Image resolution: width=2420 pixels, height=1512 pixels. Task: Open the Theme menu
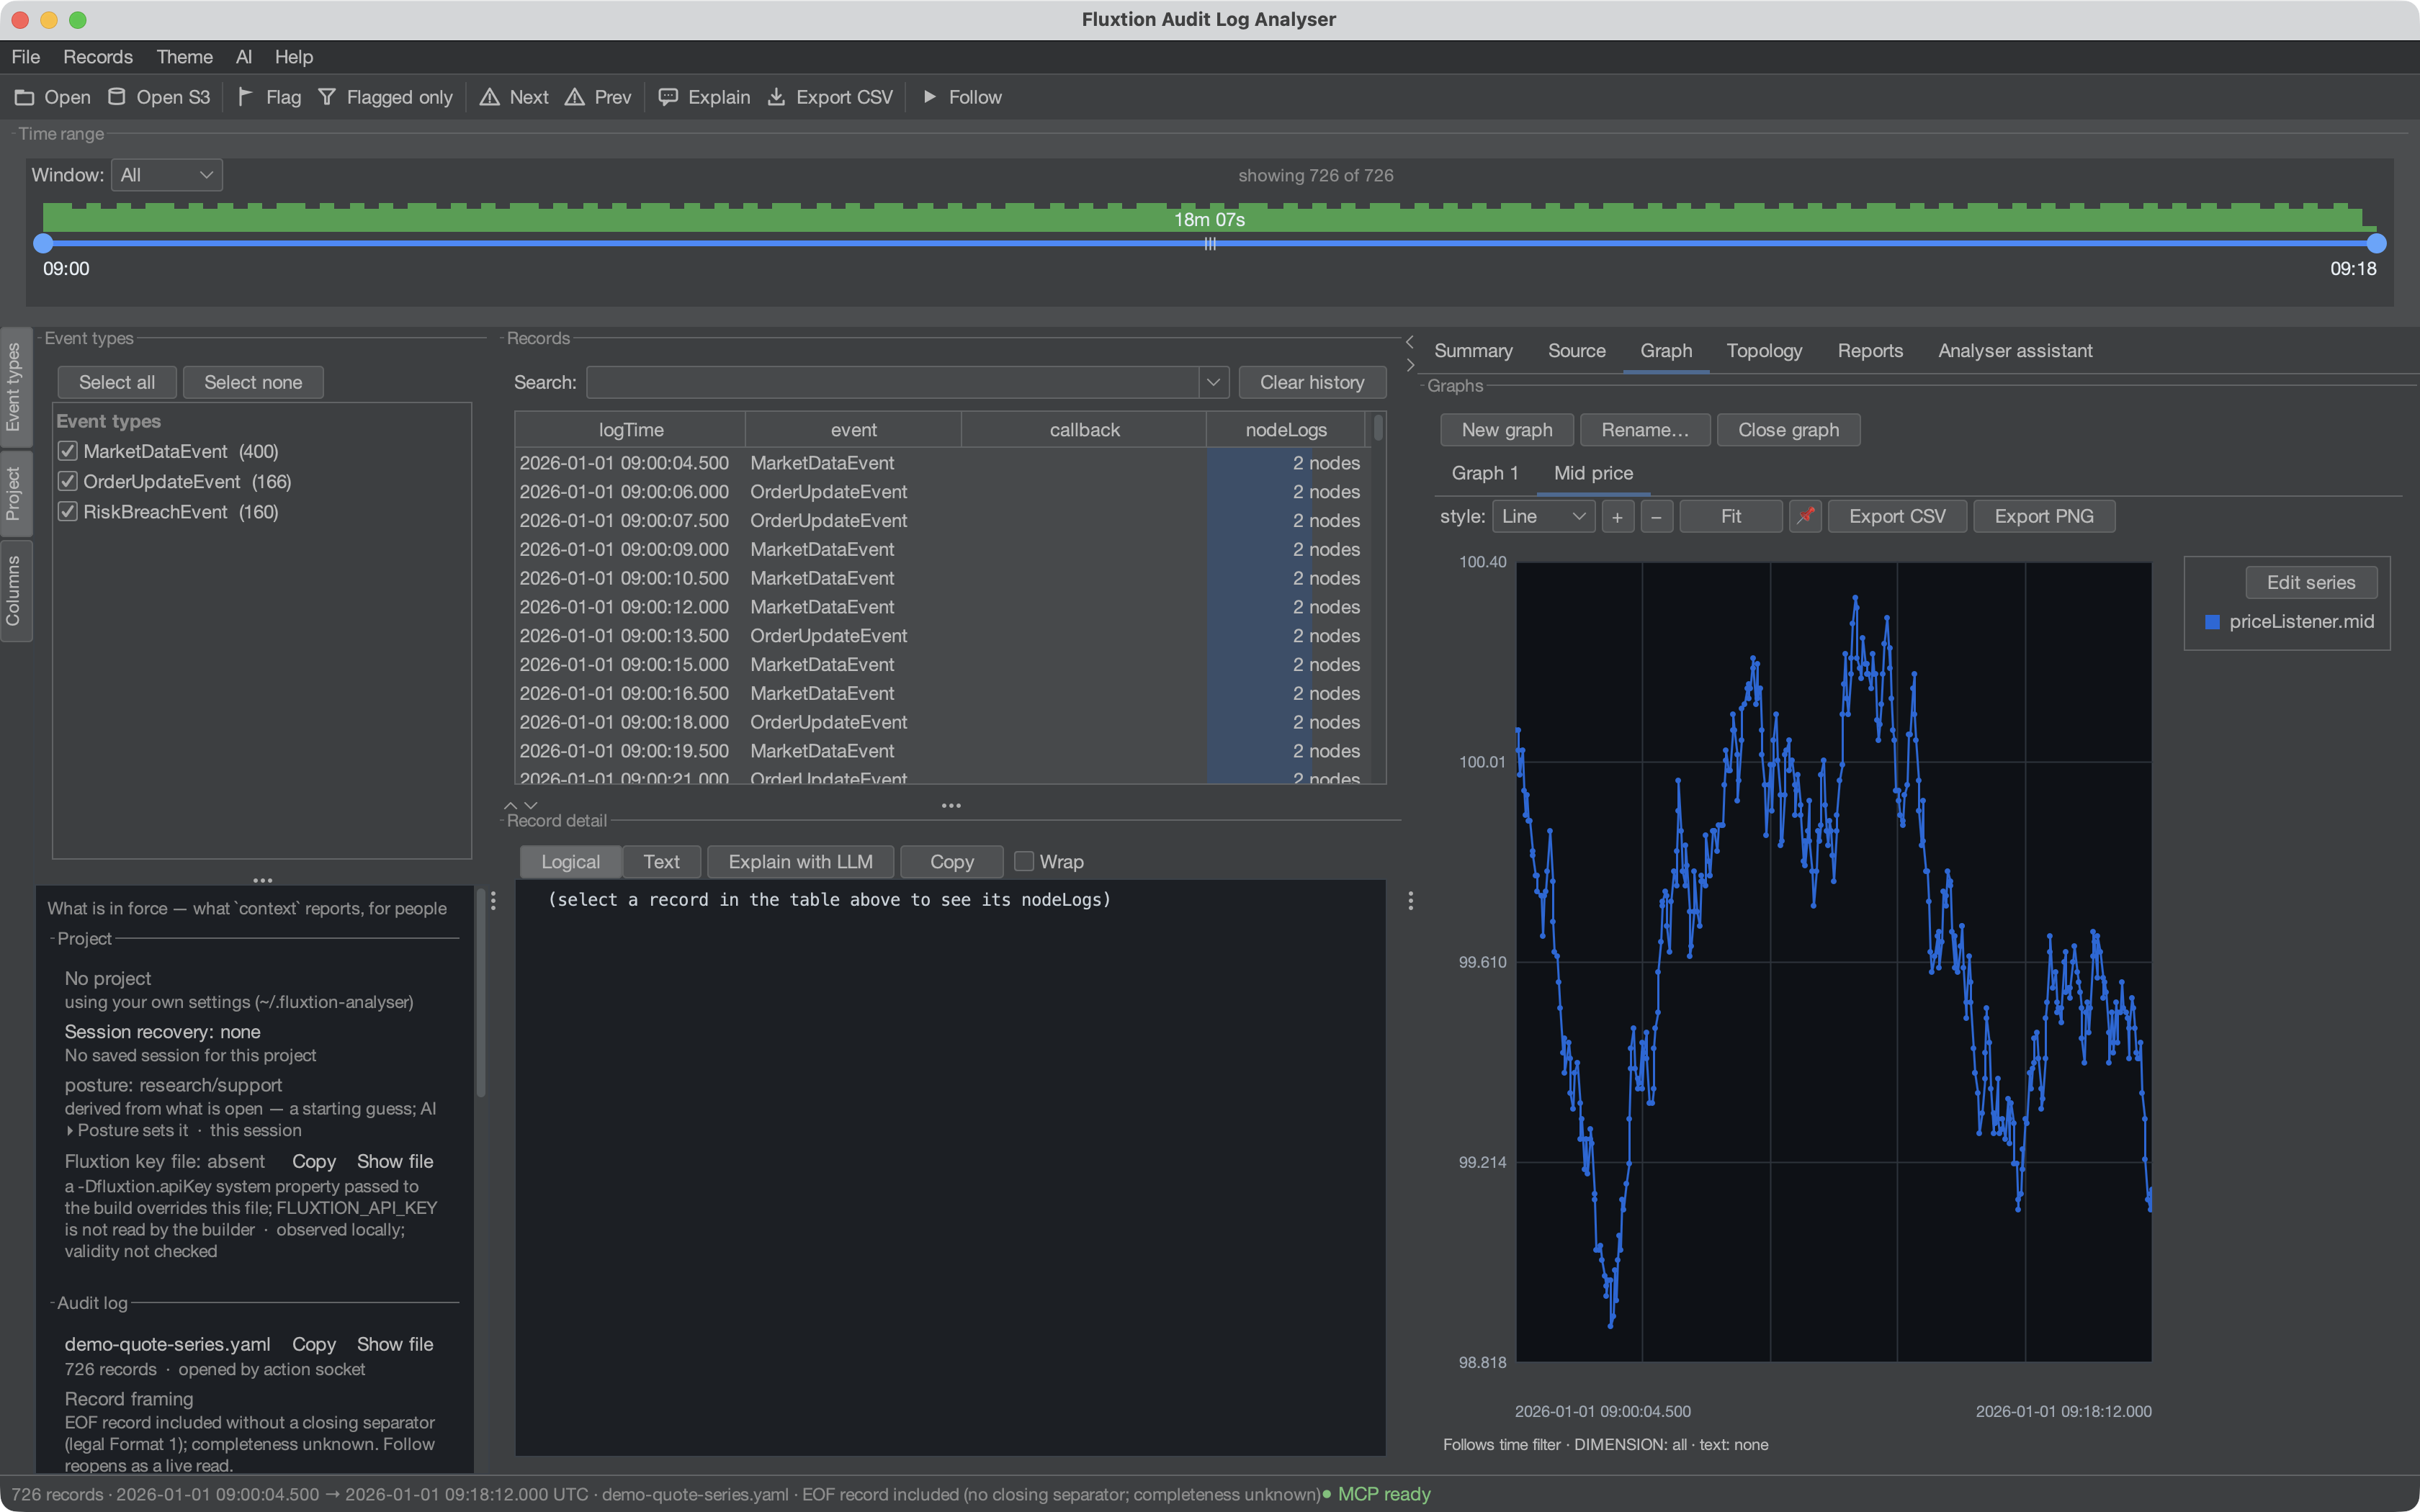tap(184, 57)
